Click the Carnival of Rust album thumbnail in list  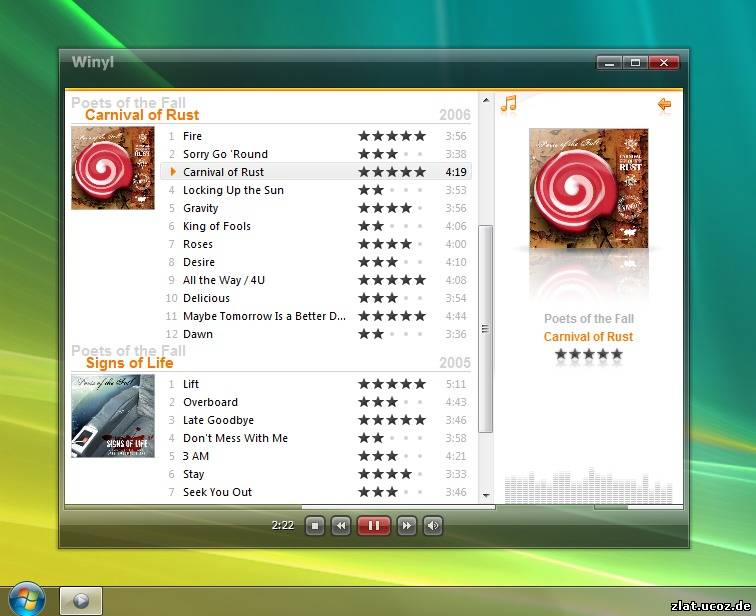(x=113, y=168)
